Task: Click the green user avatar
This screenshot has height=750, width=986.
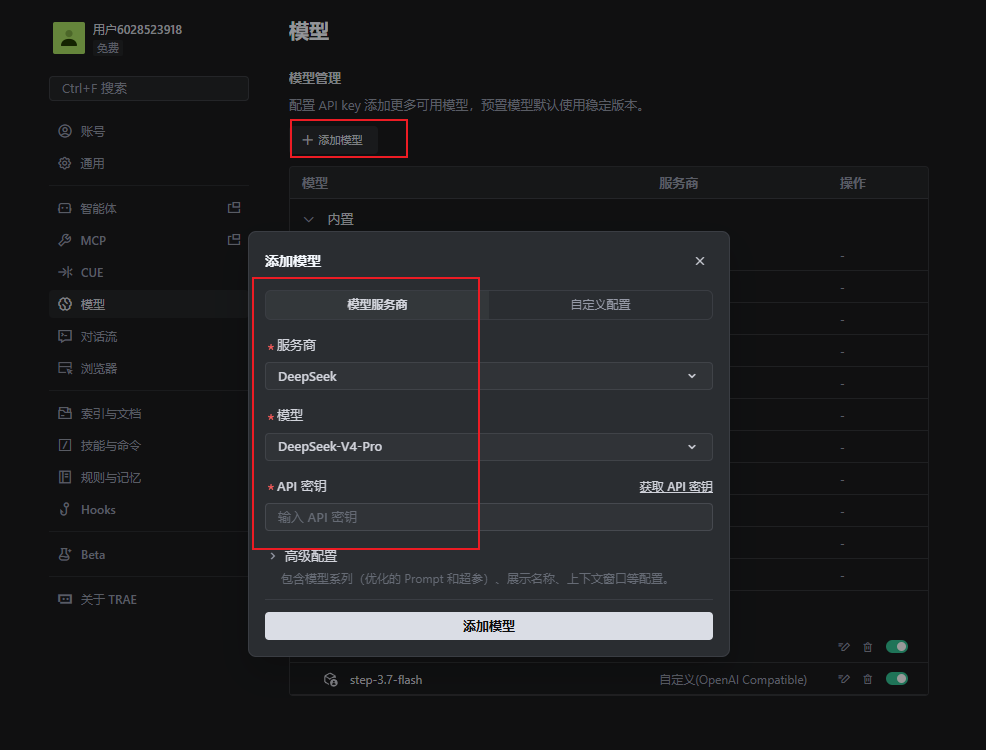Action: 69,38
